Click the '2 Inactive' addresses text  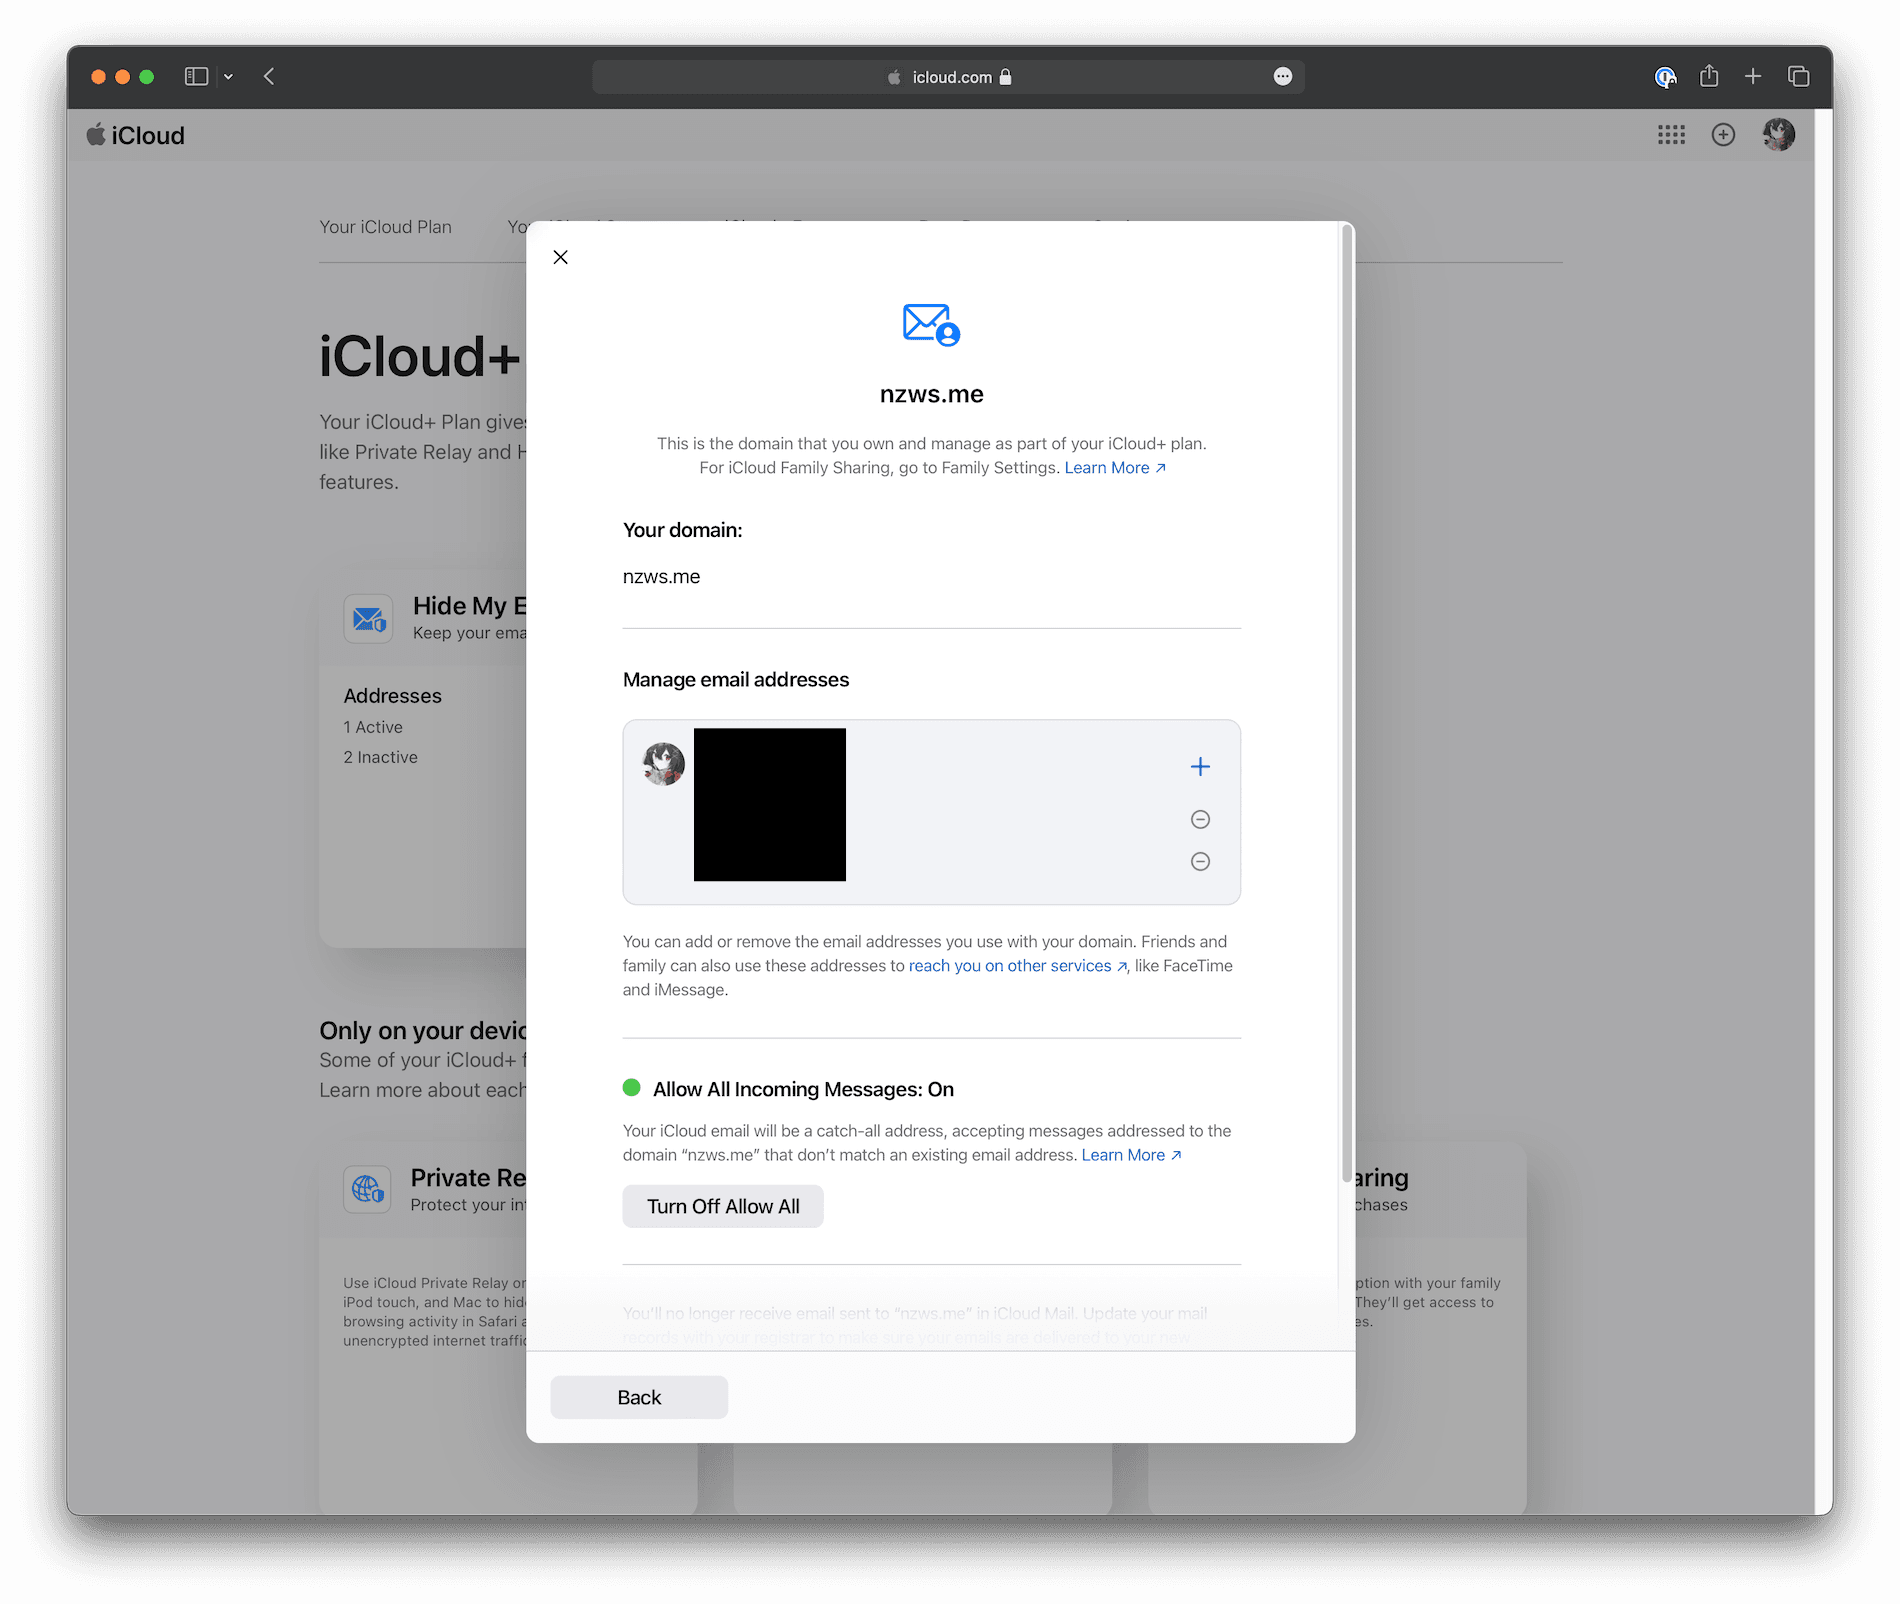(381, 757)
